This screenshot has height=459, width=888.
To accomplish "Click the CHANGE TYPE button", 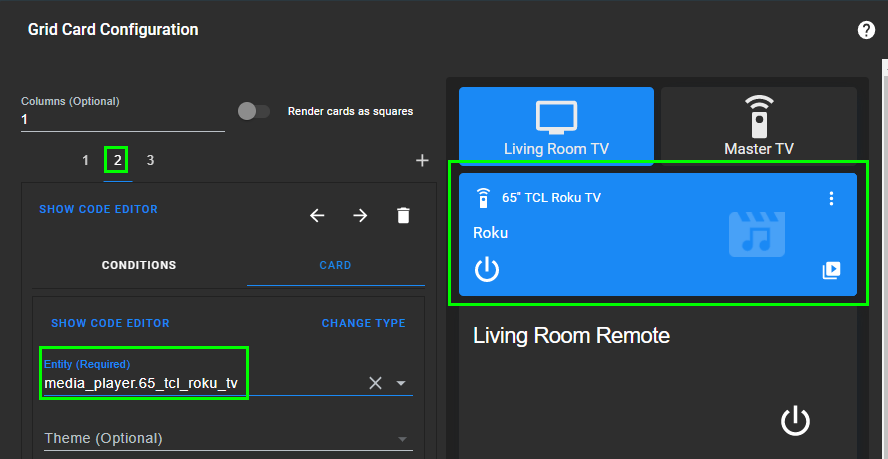I will pyautogui.click(x=364, y=323).
